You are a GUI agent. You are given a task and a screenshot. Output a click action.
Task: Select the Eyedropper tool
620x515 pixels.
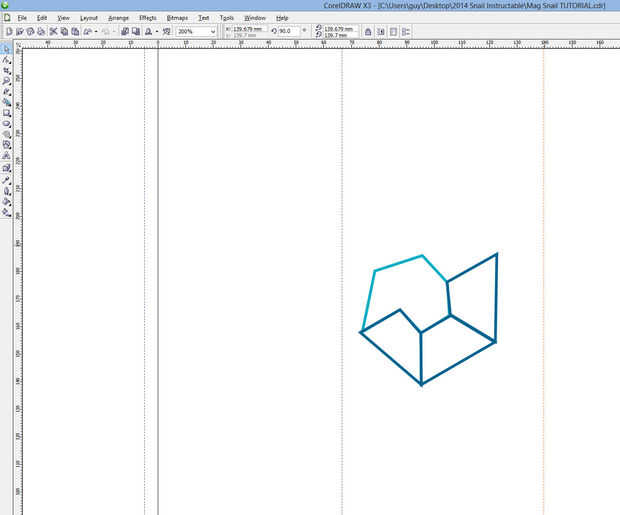point(6,180)
